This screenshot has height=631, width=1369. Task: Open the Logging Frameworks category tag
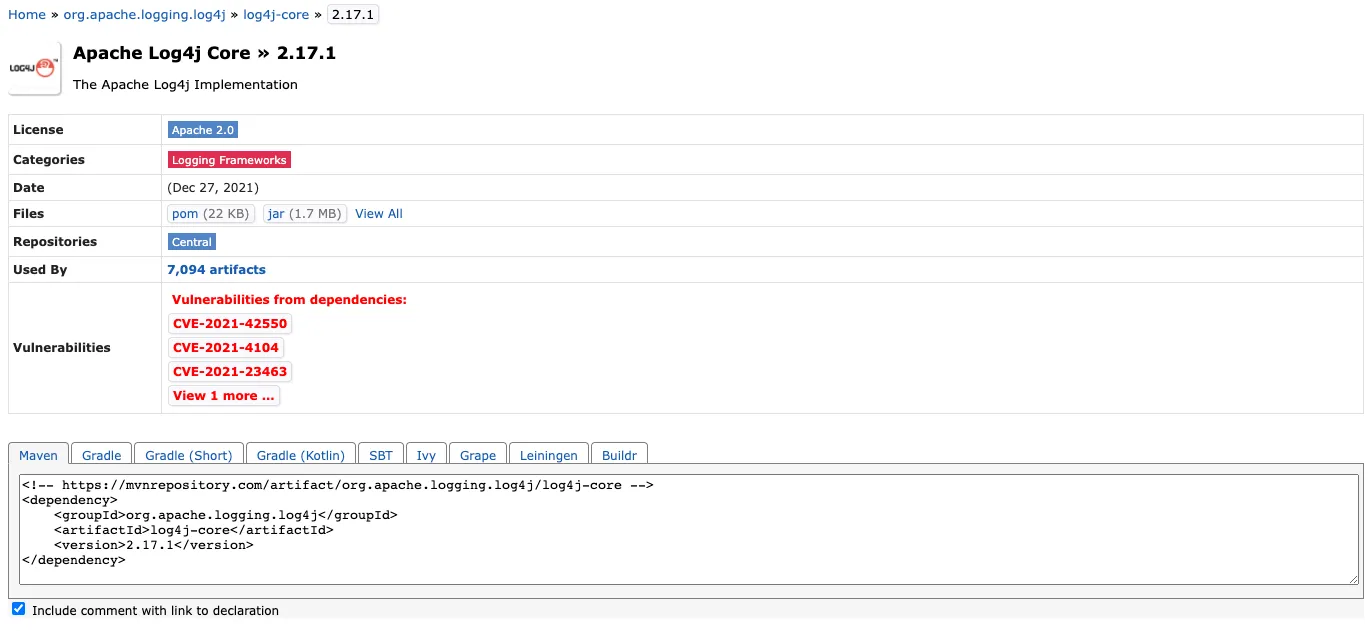point(229,160)
